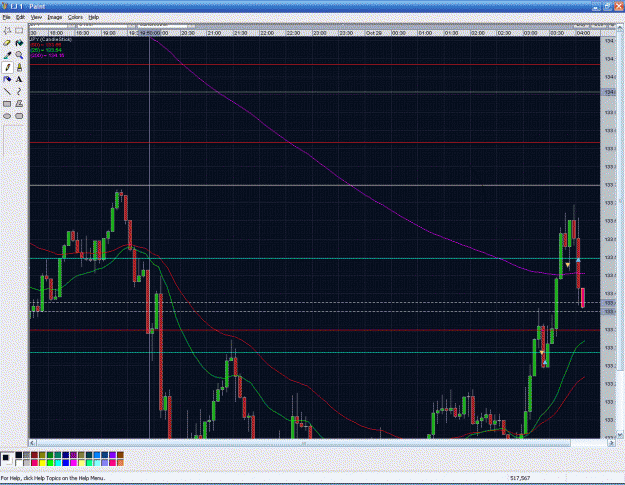This screenshot has height=485, width=625.
Task: Select the brown palette swatch
Action: [120, 455]
